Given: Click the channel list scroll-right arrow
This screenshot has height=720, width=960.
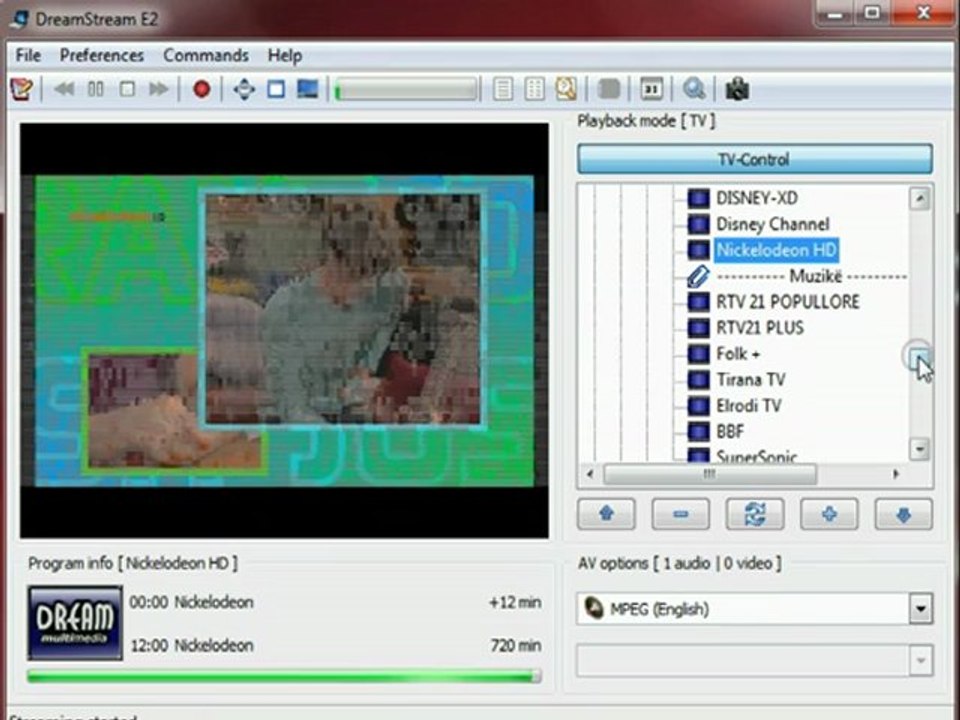Looking at the screenshot, I should [896, 474].
